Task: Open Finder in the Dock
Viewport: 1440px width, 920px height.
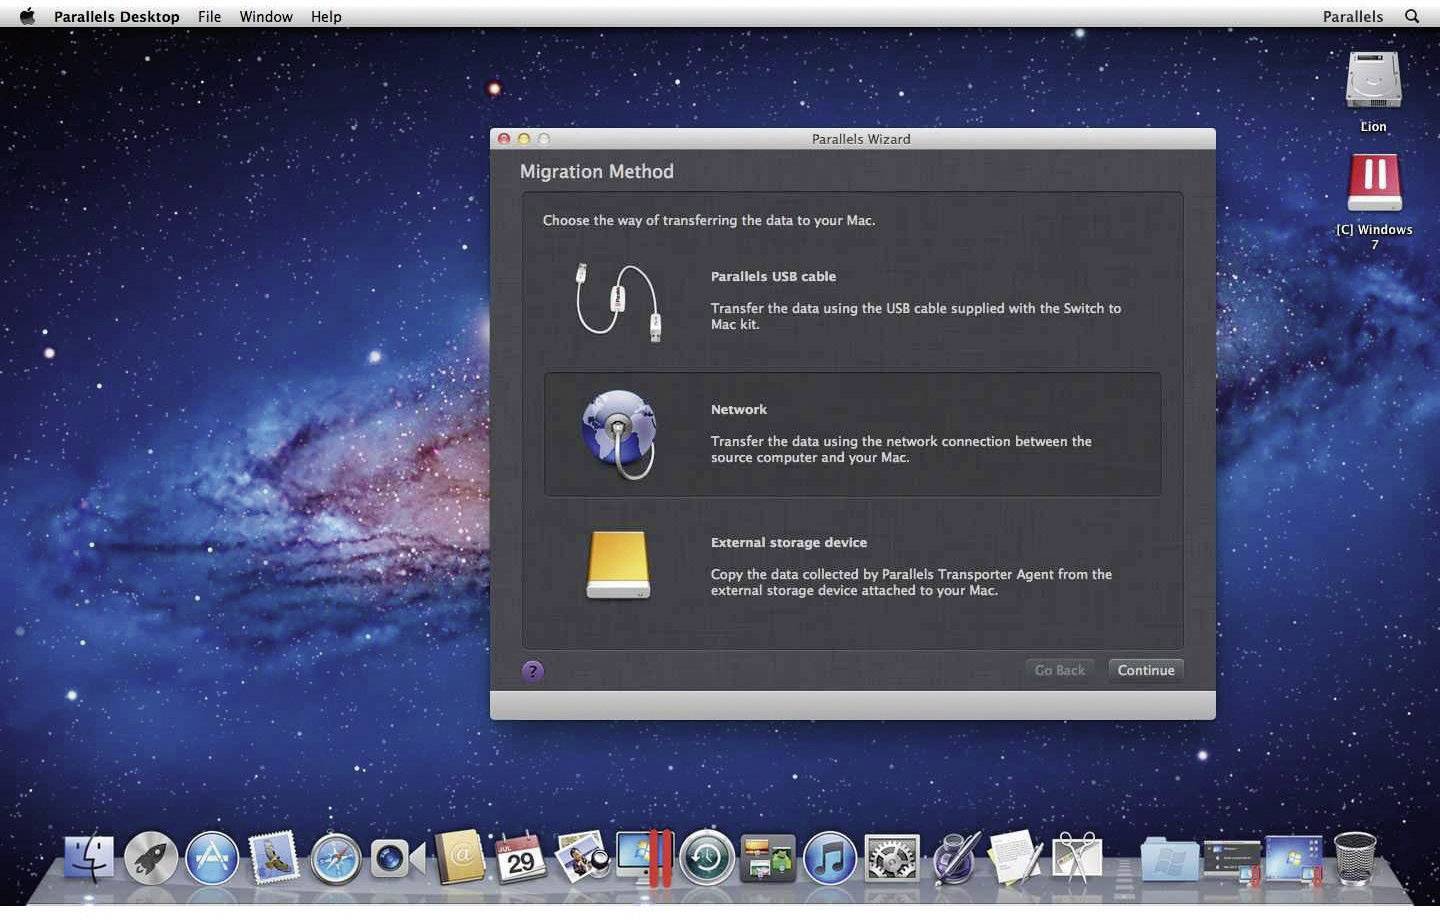Action: tap(89, 858)
